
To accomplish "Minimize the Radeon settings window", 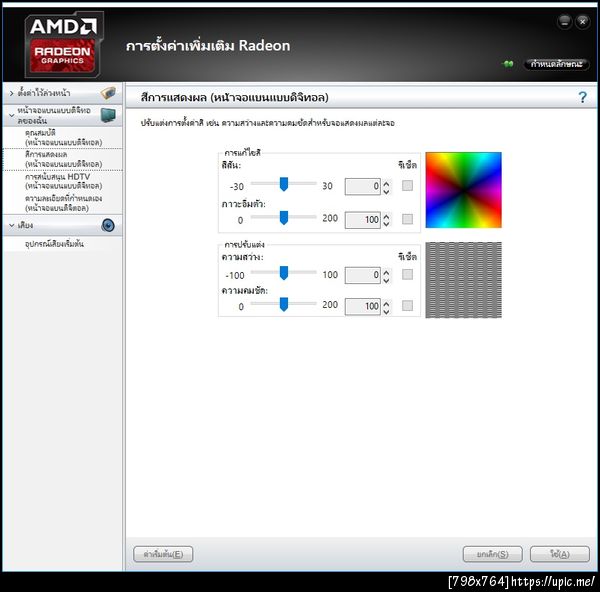I will 564,22.
